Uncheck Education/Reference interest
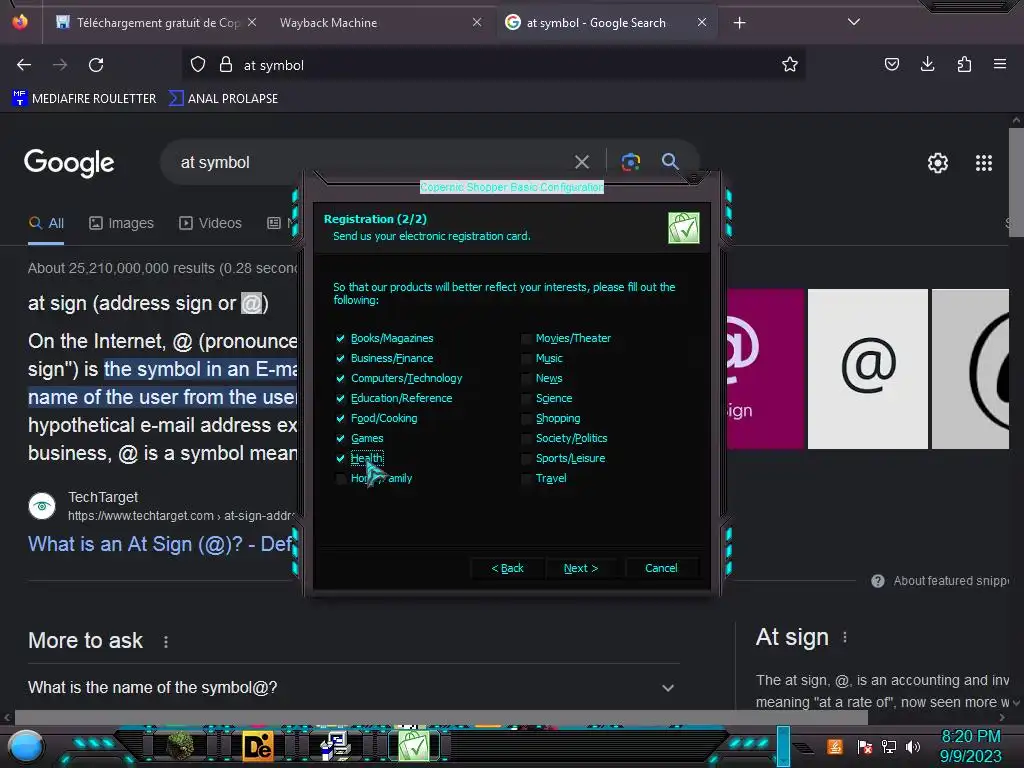The image size is (1024, 768). pyautogui.click(x=340, y=398)
